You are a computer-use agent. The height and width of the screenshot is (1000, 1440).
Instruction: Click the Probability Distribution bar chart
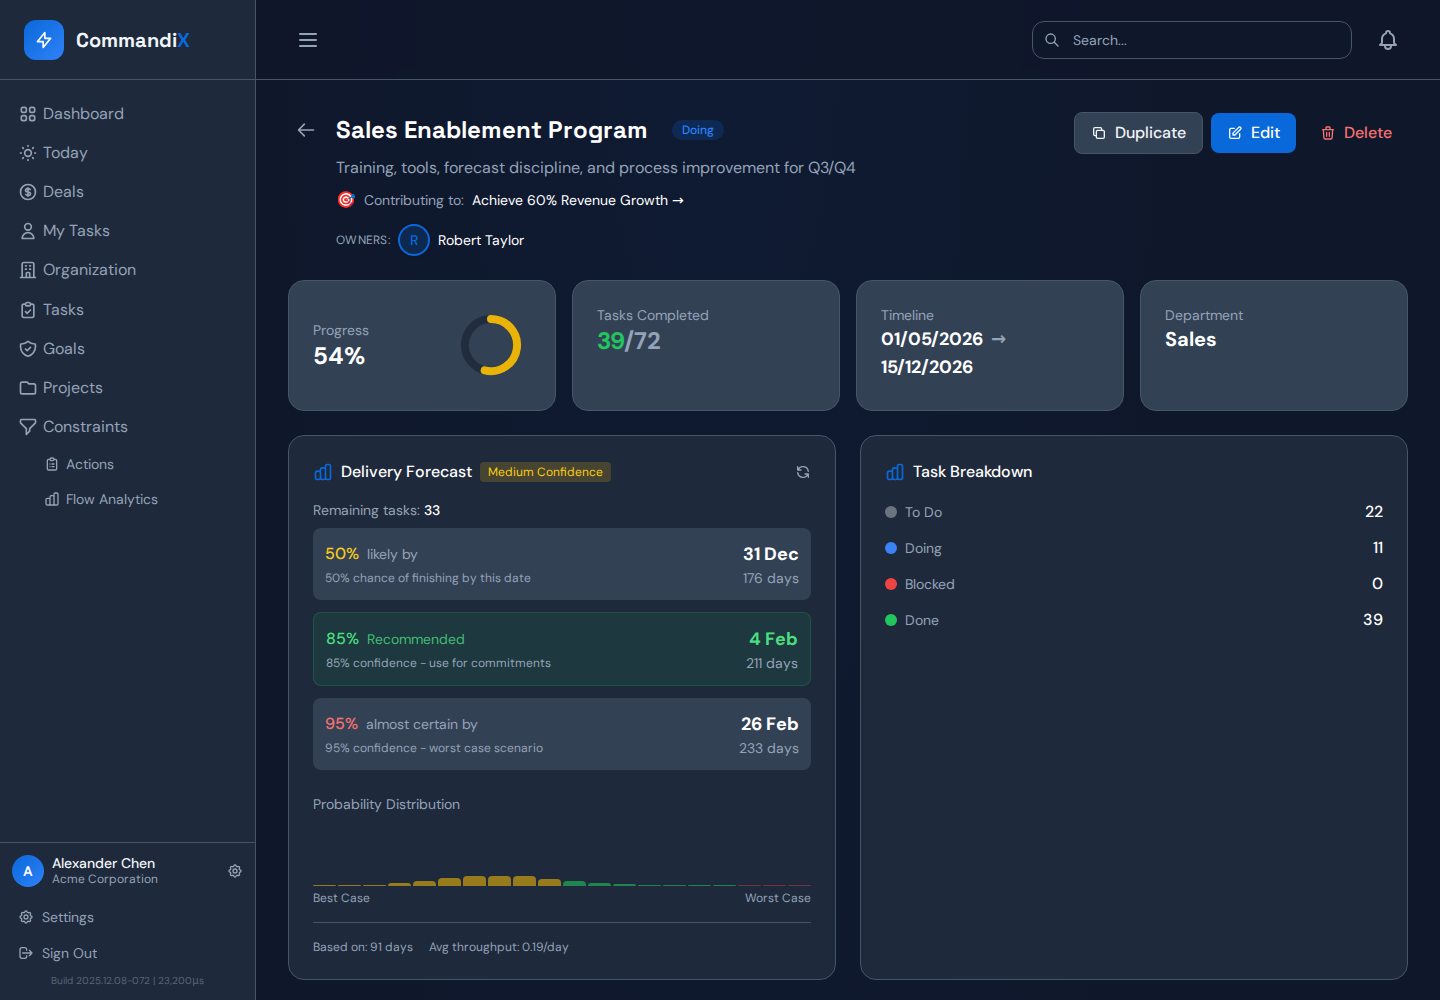click(x=562, y=856)
